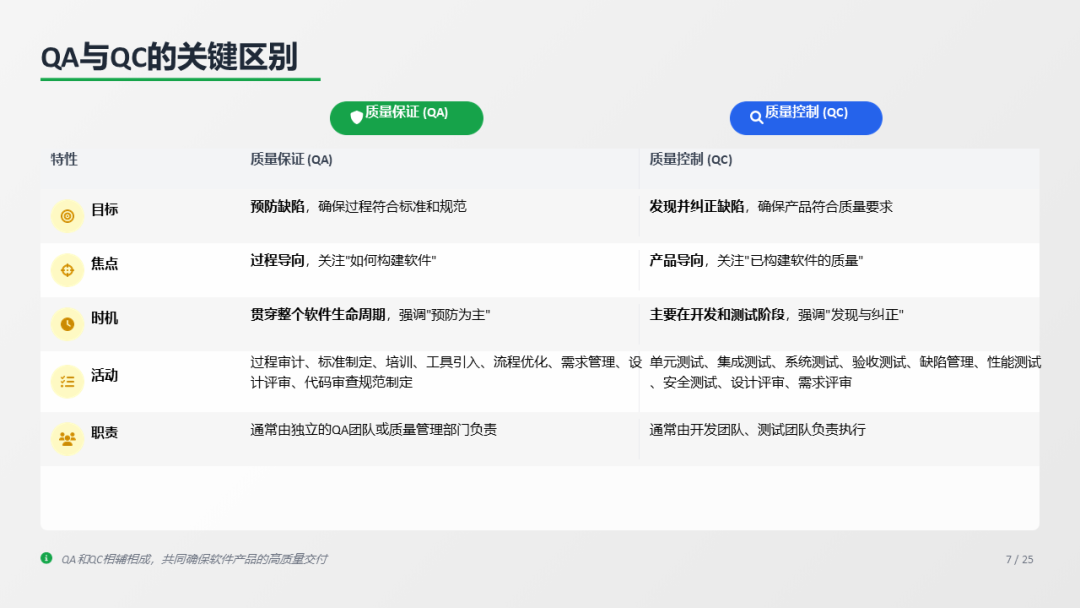Click the 质量保证 (QA) table column header
Image resolution: width=1080 pixels, height=608 pixels.
click(291, 160)
